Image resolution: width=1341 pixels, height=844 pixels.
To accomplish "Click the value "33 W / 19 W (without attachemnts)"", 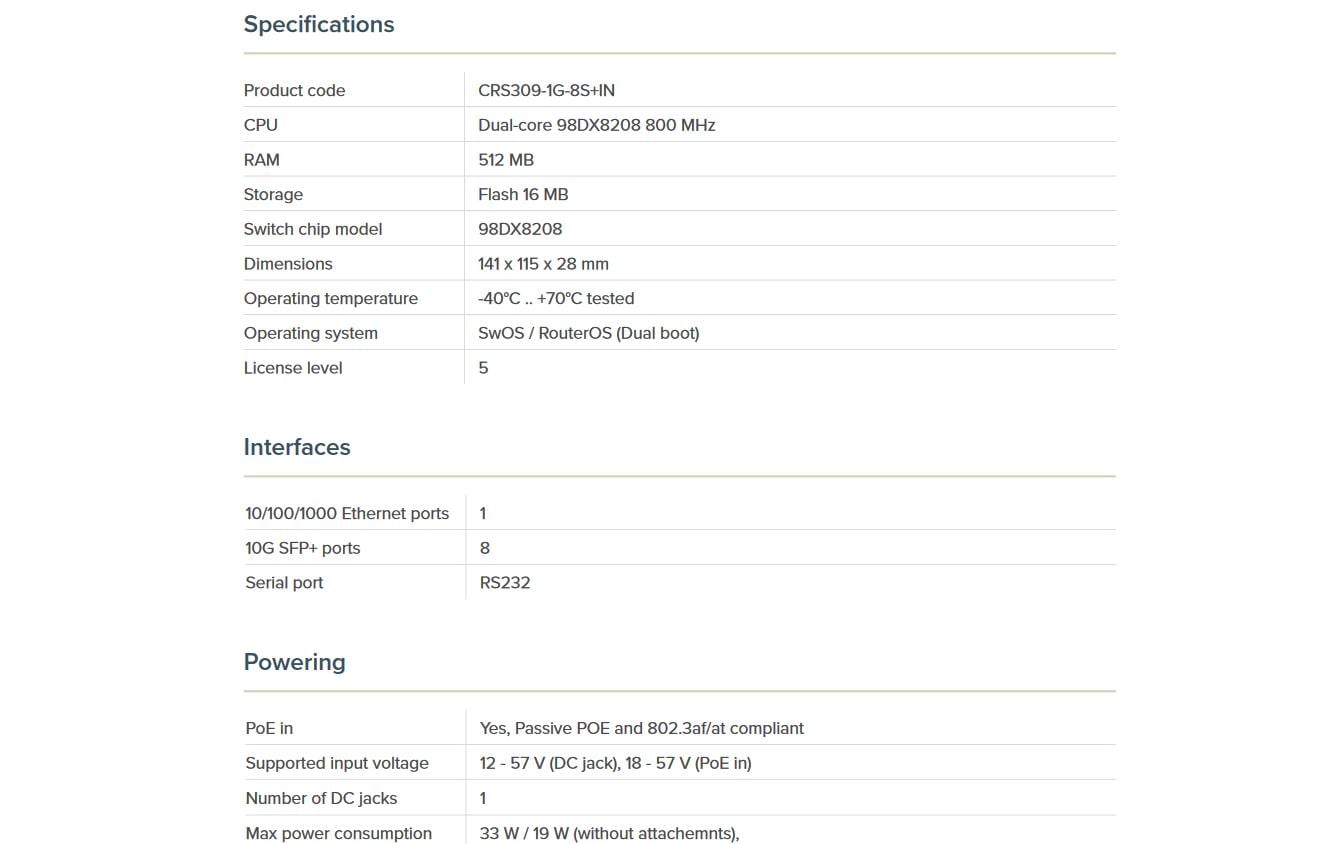I will pyautogui.click(x=609, y=834).
